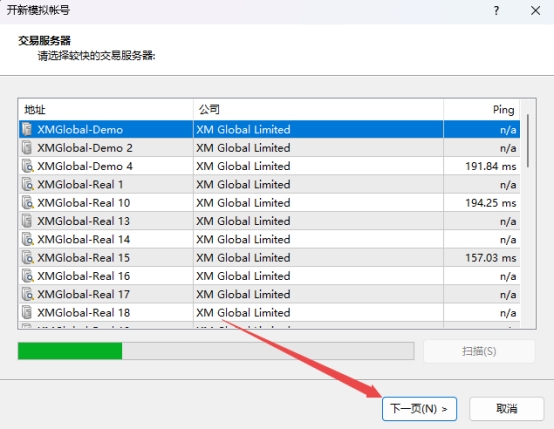Select the XMGlobal-Real 15 server name
The height and width of the screenshot is (429, 554).
click(x=84, y=258)
